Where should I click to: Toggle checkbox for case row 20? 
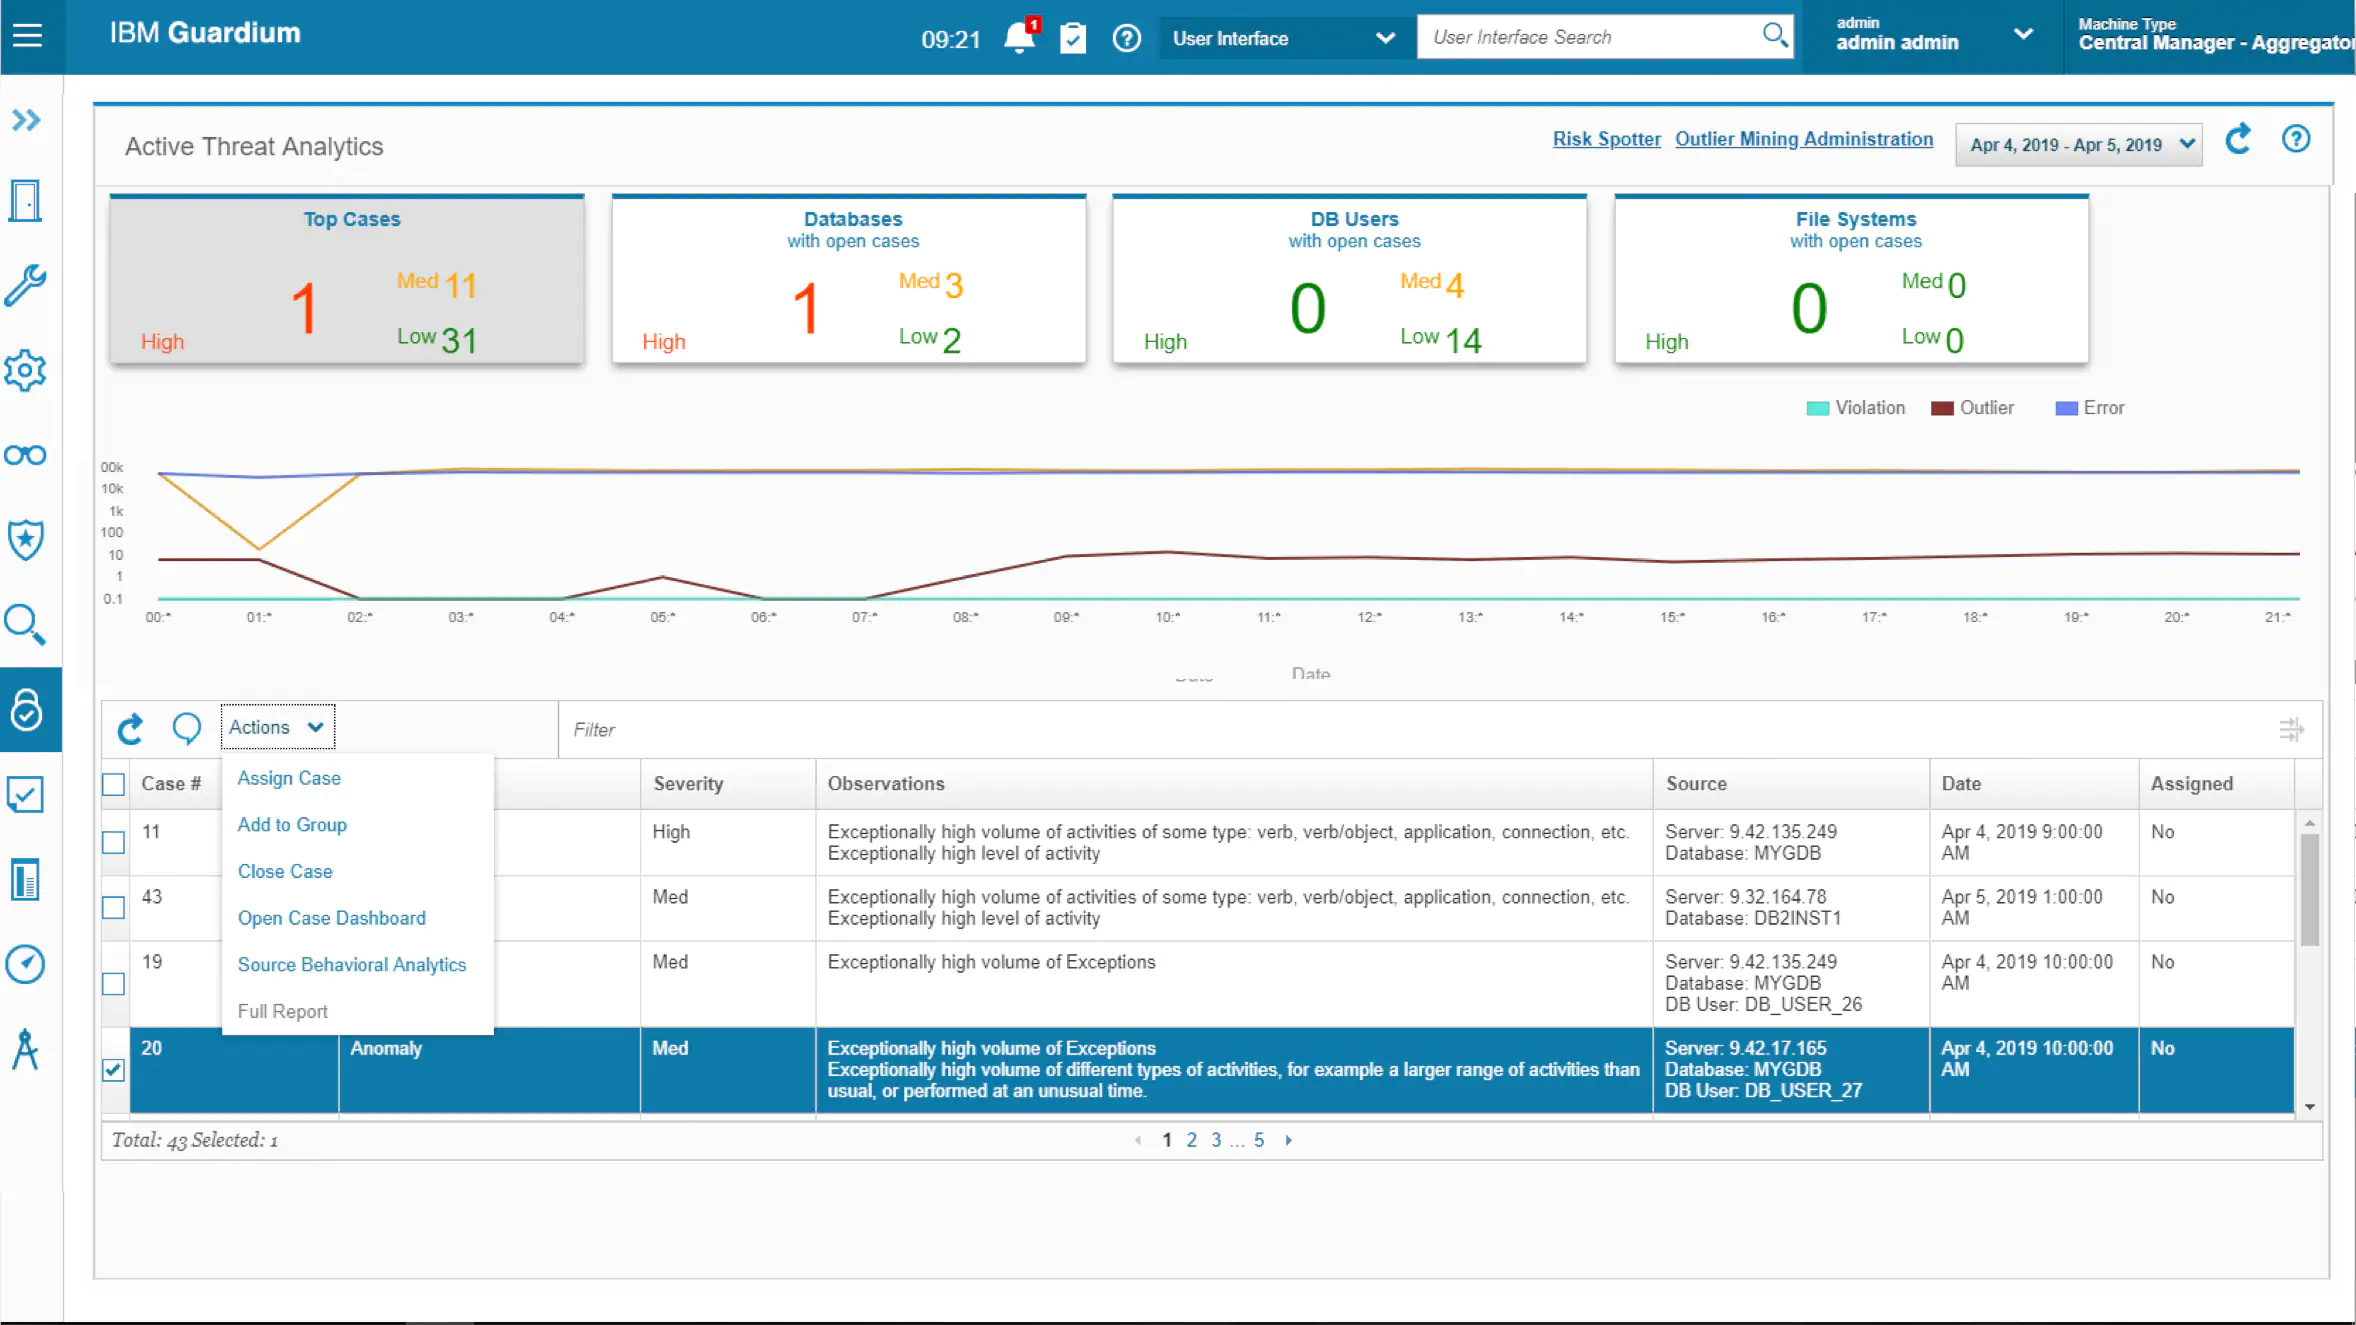coord(113,1069)
